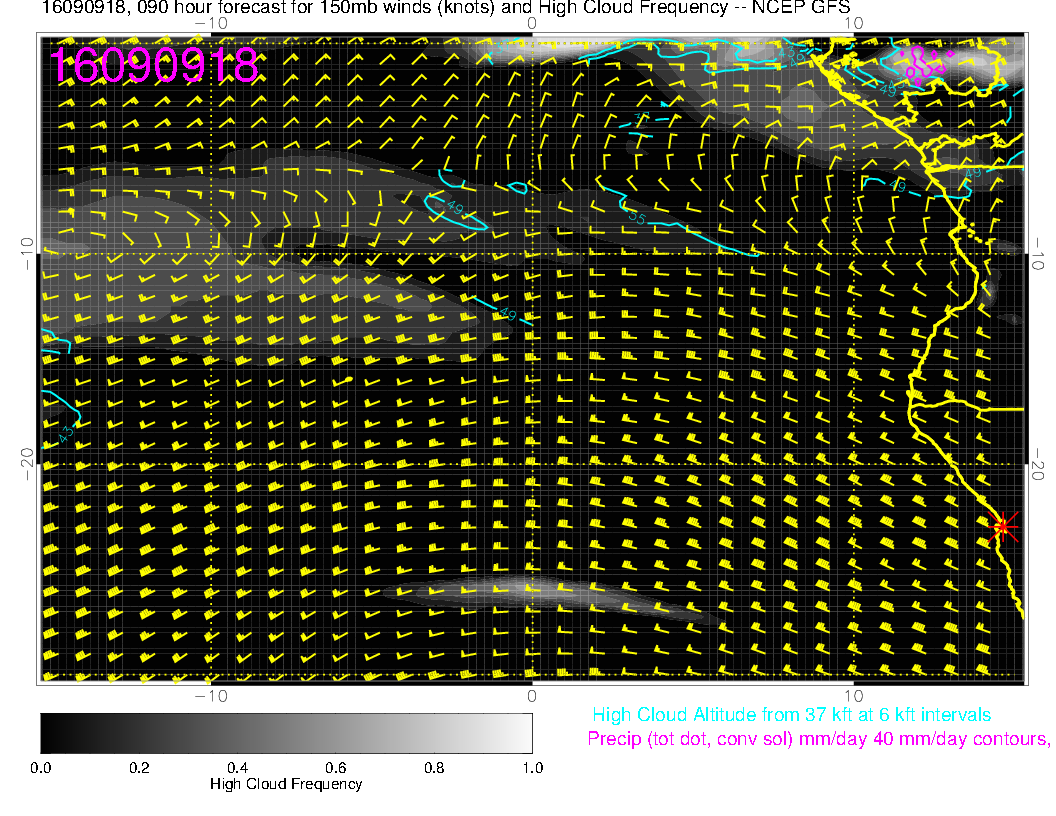Screen dimensions: 1056x816
Task: Click the 0.6 tick label under the colorbar
Action: (x=335, y=768)
